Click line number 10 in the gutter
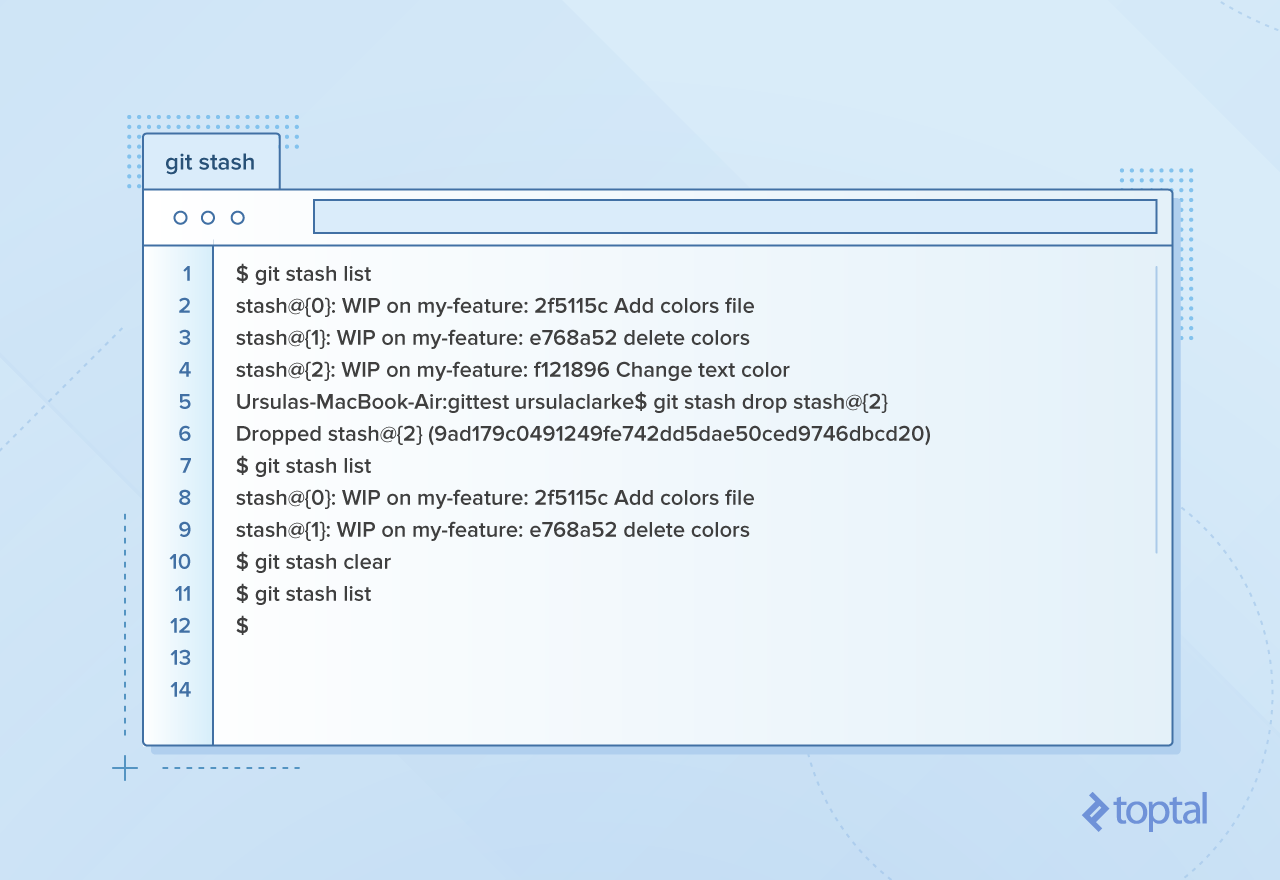 coord(180,562)
